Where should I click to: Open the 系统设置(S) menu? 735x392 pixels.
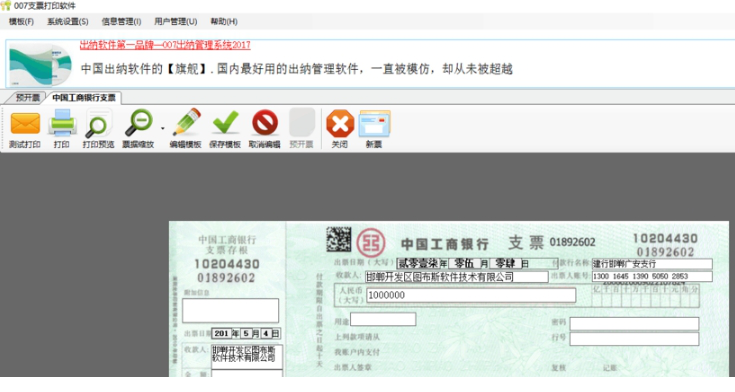click(68, 22)
